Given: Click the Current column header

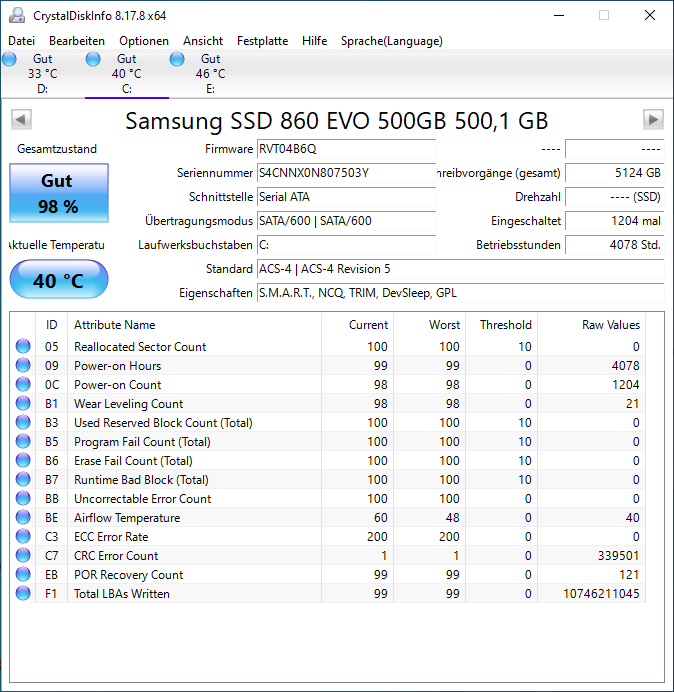Looking at the screenshot, I should [358, 325].
